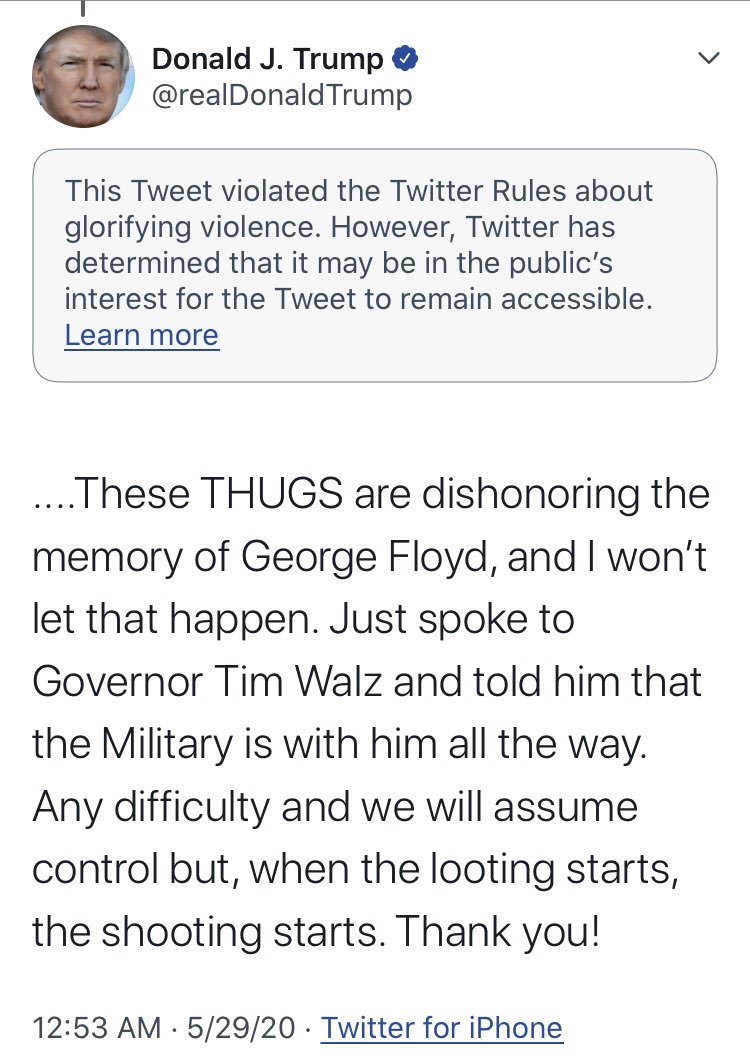Click the glorifying violence notice box

click(x=374, y=265)
